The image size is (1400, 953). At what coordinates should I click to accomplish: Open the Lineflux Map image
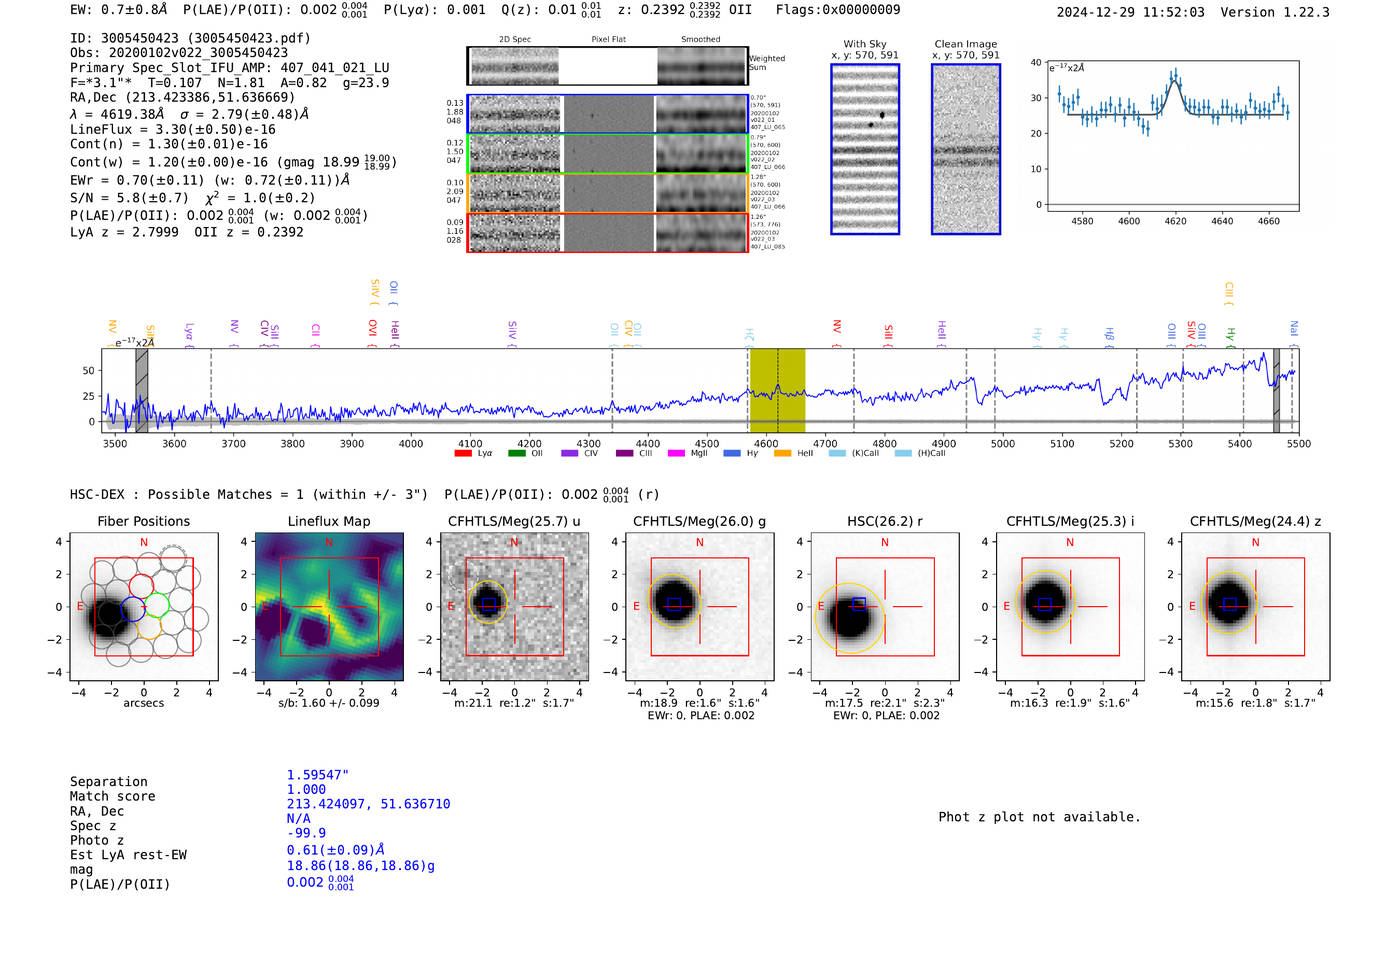(x=329, y=606)
